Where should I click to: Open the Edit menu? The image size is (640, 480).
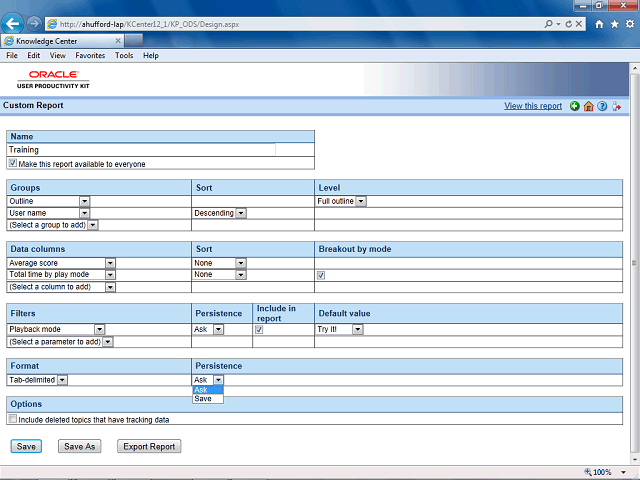point(33,56)
